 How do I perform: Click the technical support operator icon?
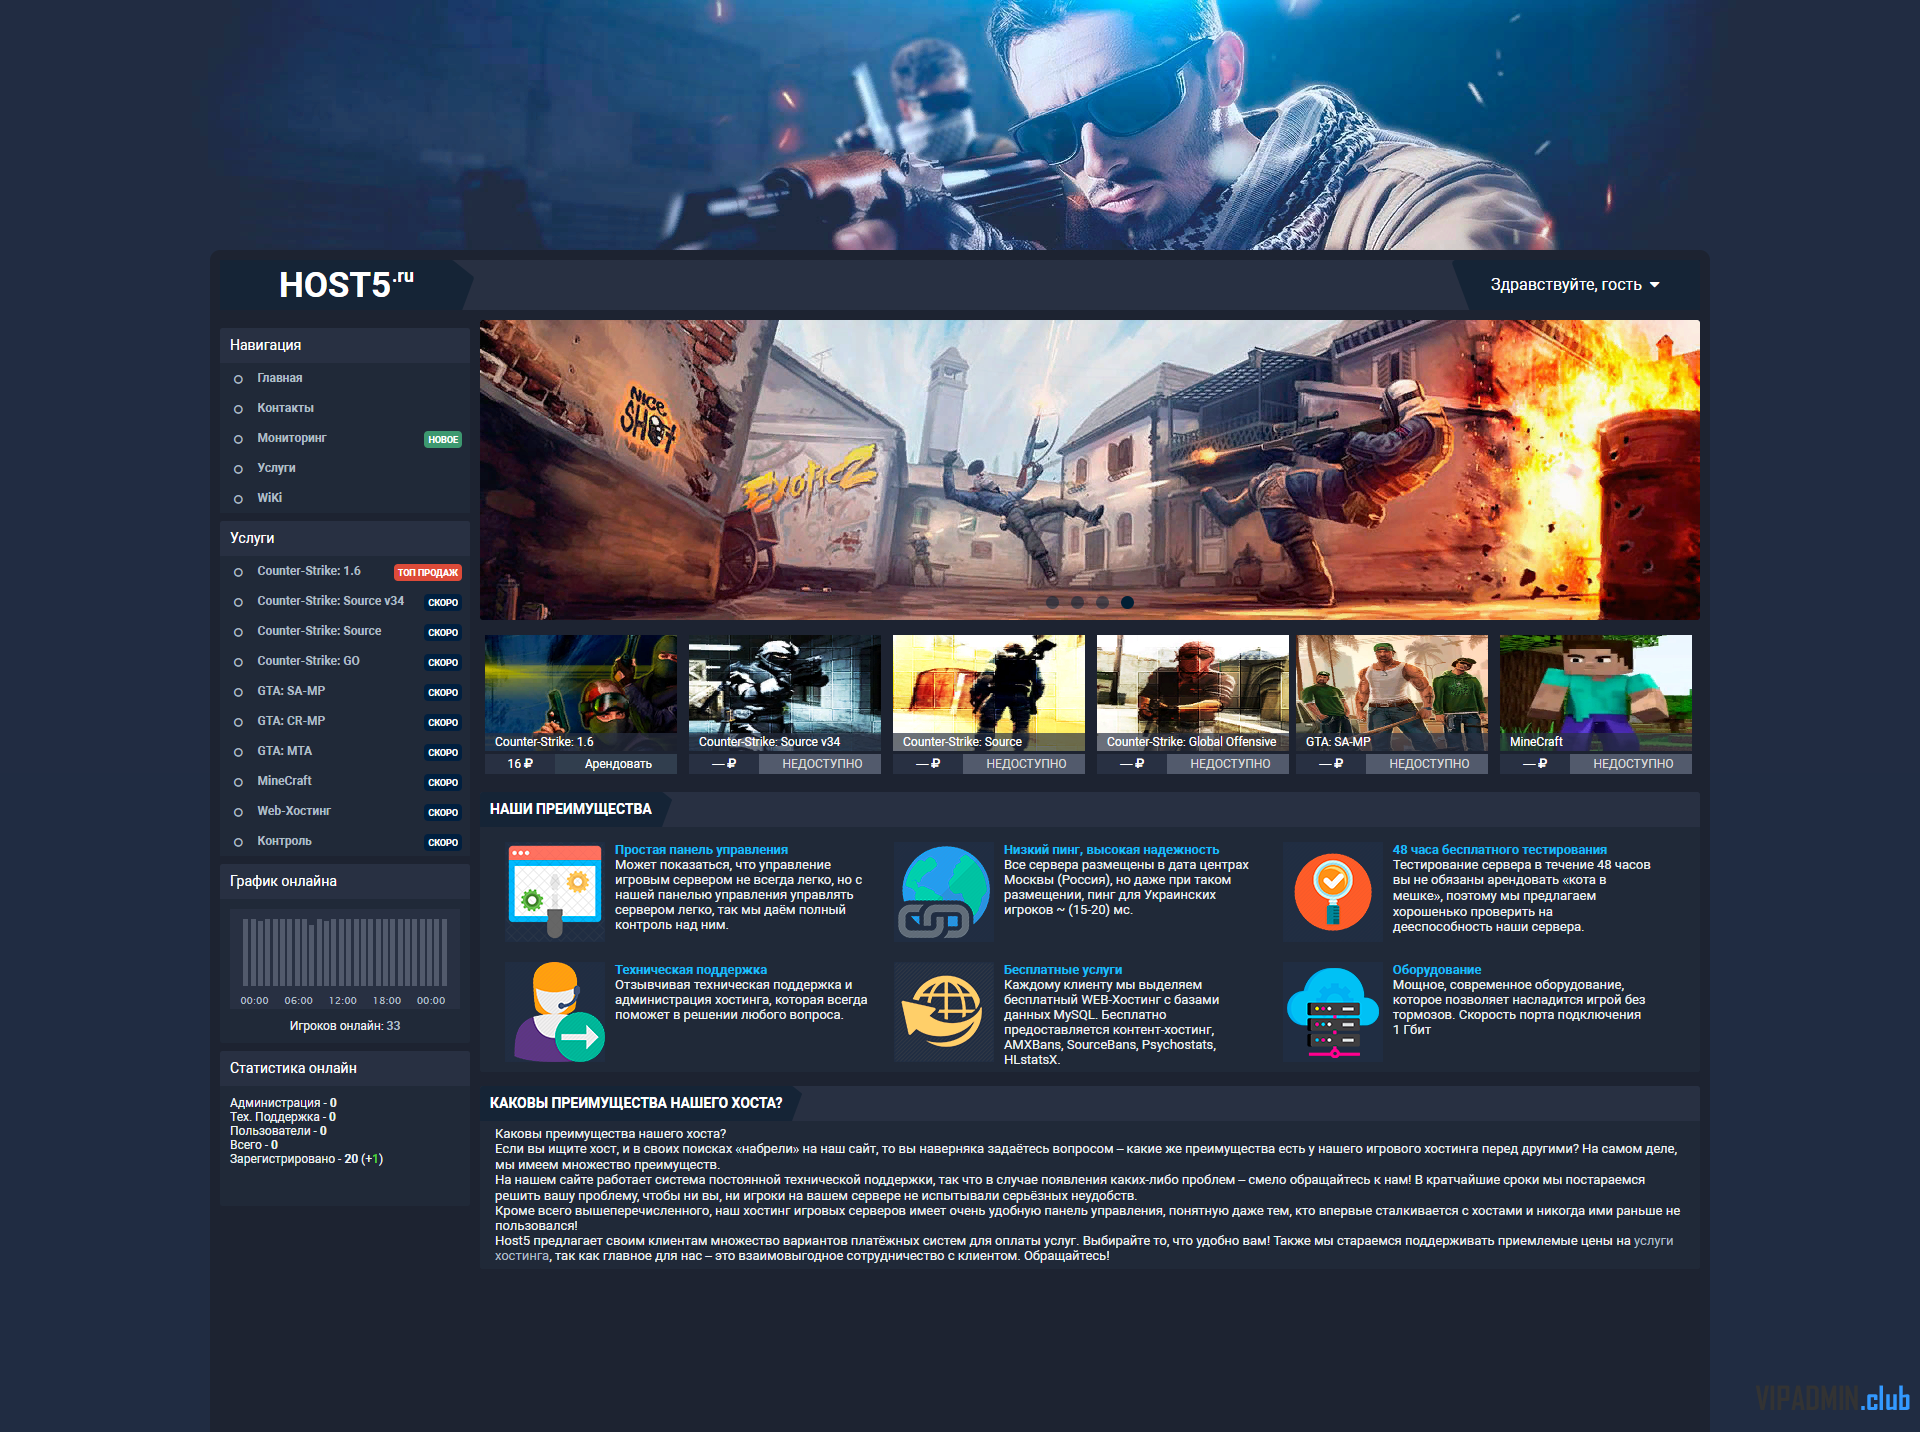(554, 1011)
